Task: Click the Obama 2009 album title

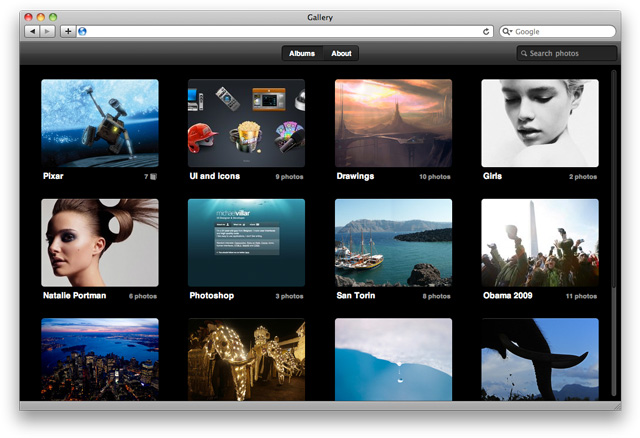Action: pos(507,296)
